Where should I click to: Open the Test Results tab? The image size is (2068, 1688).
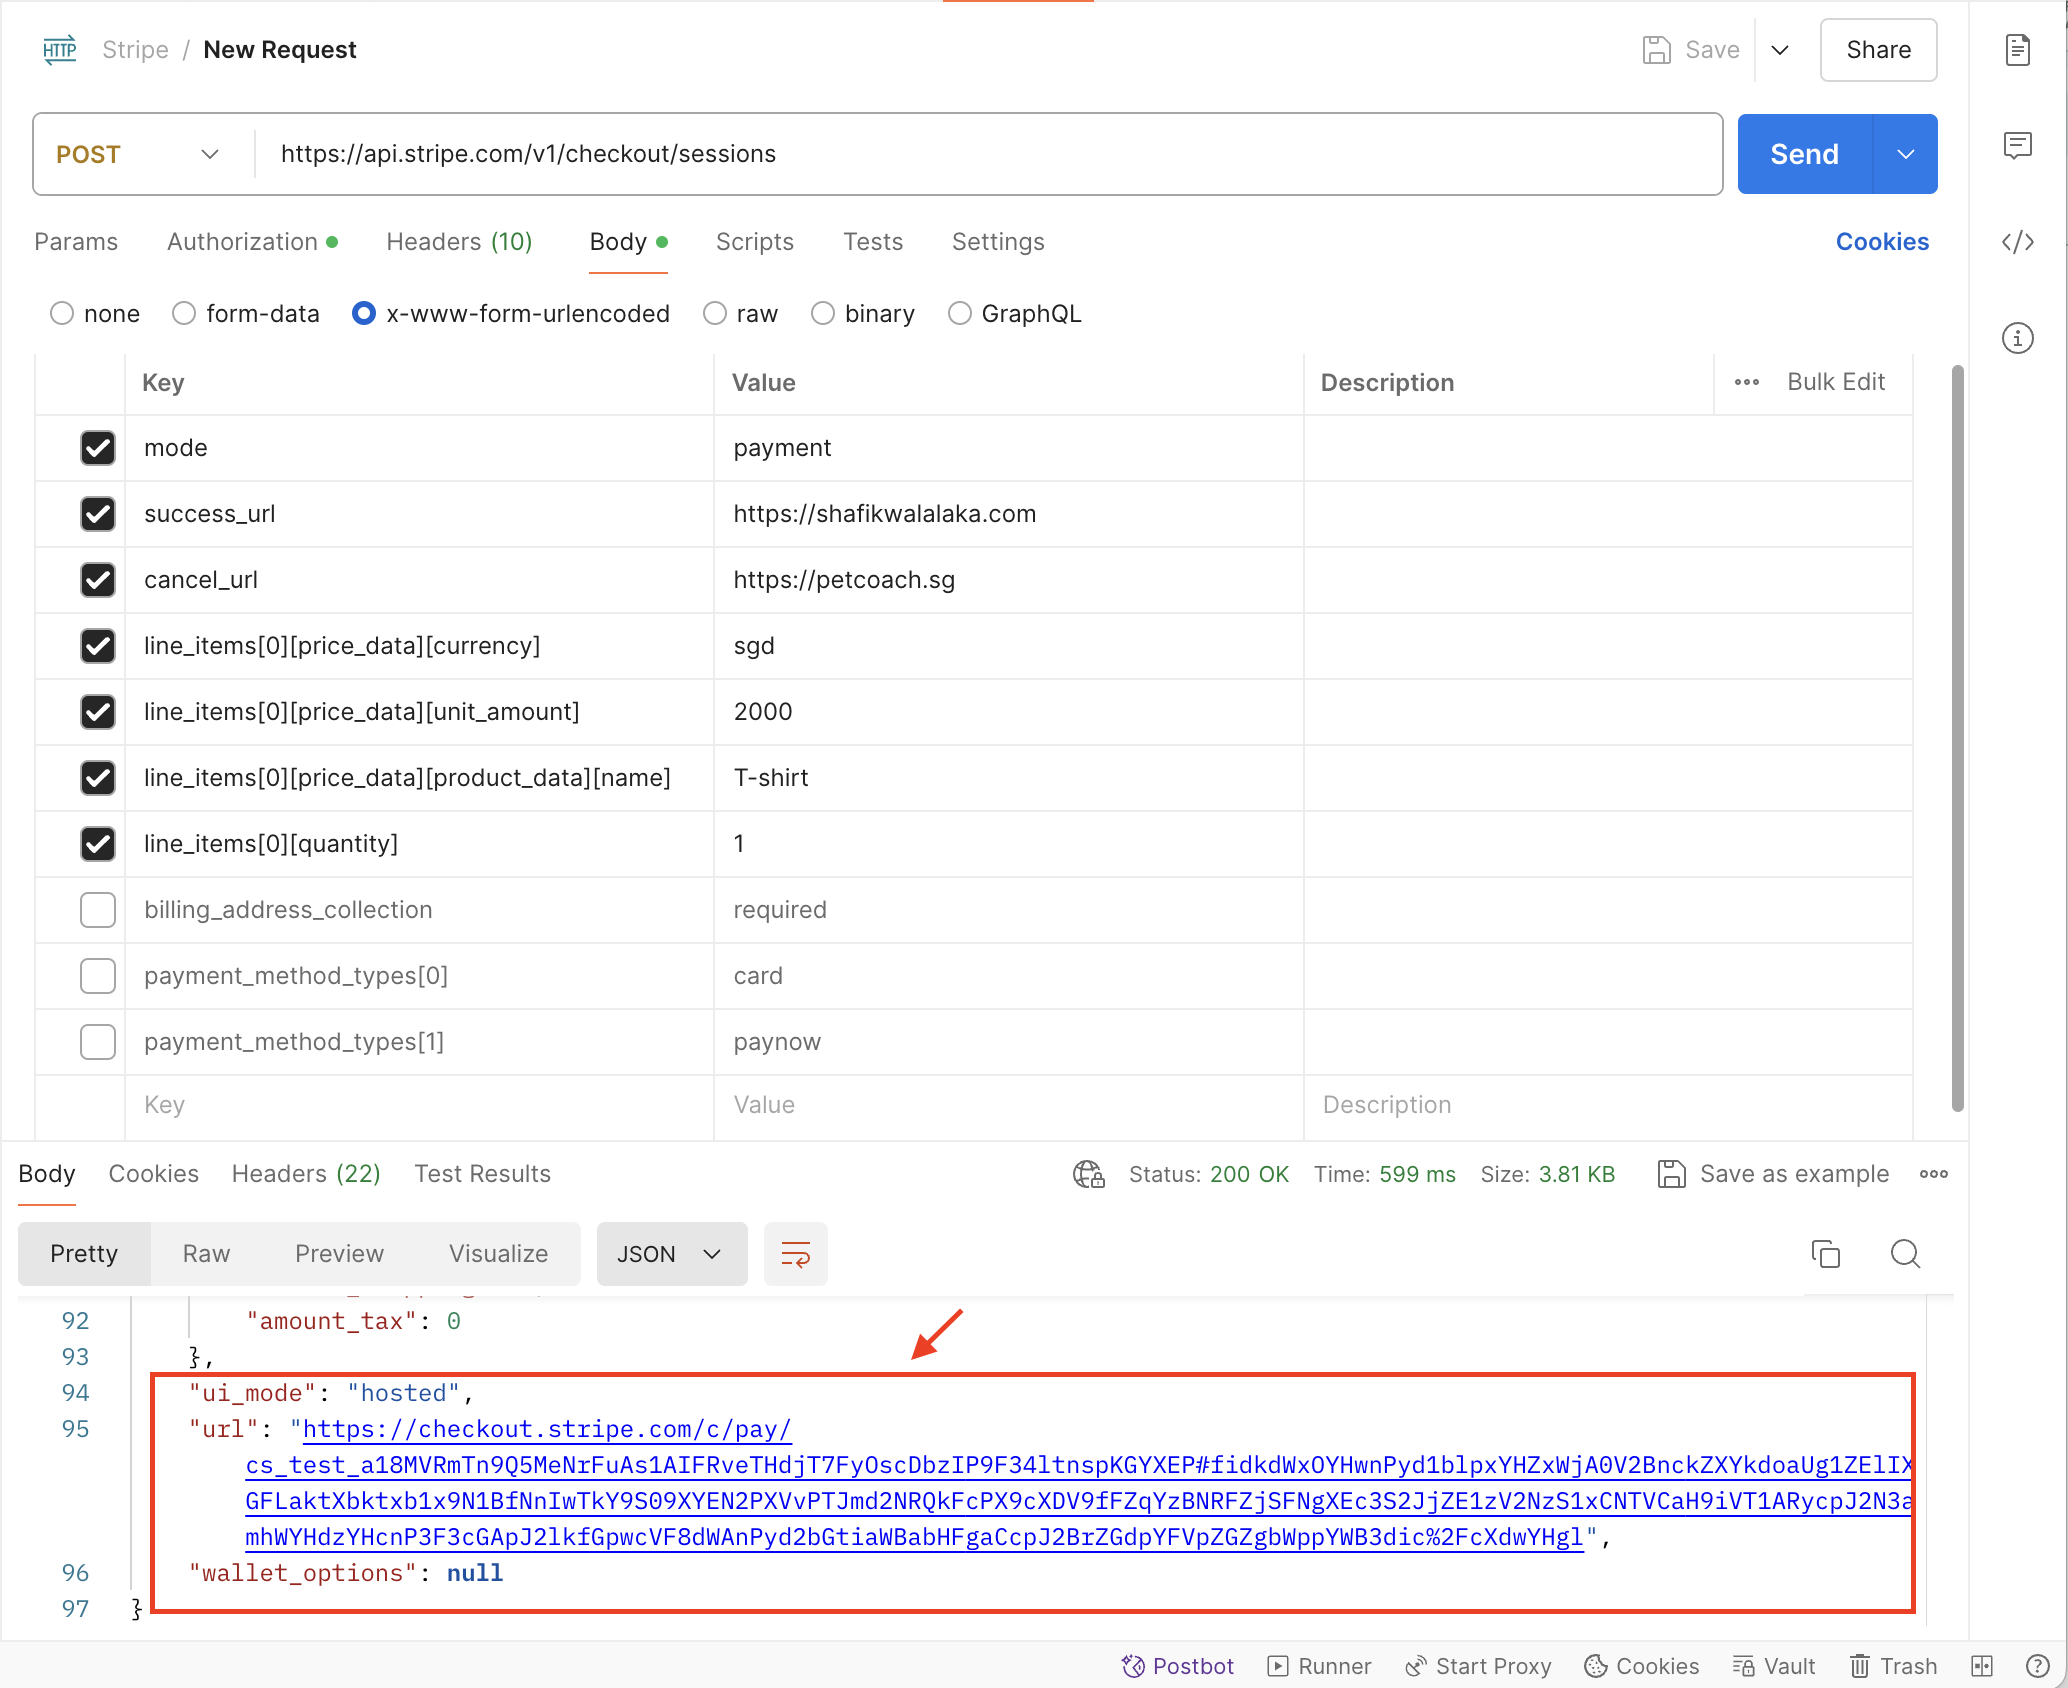click(483, 1174)
